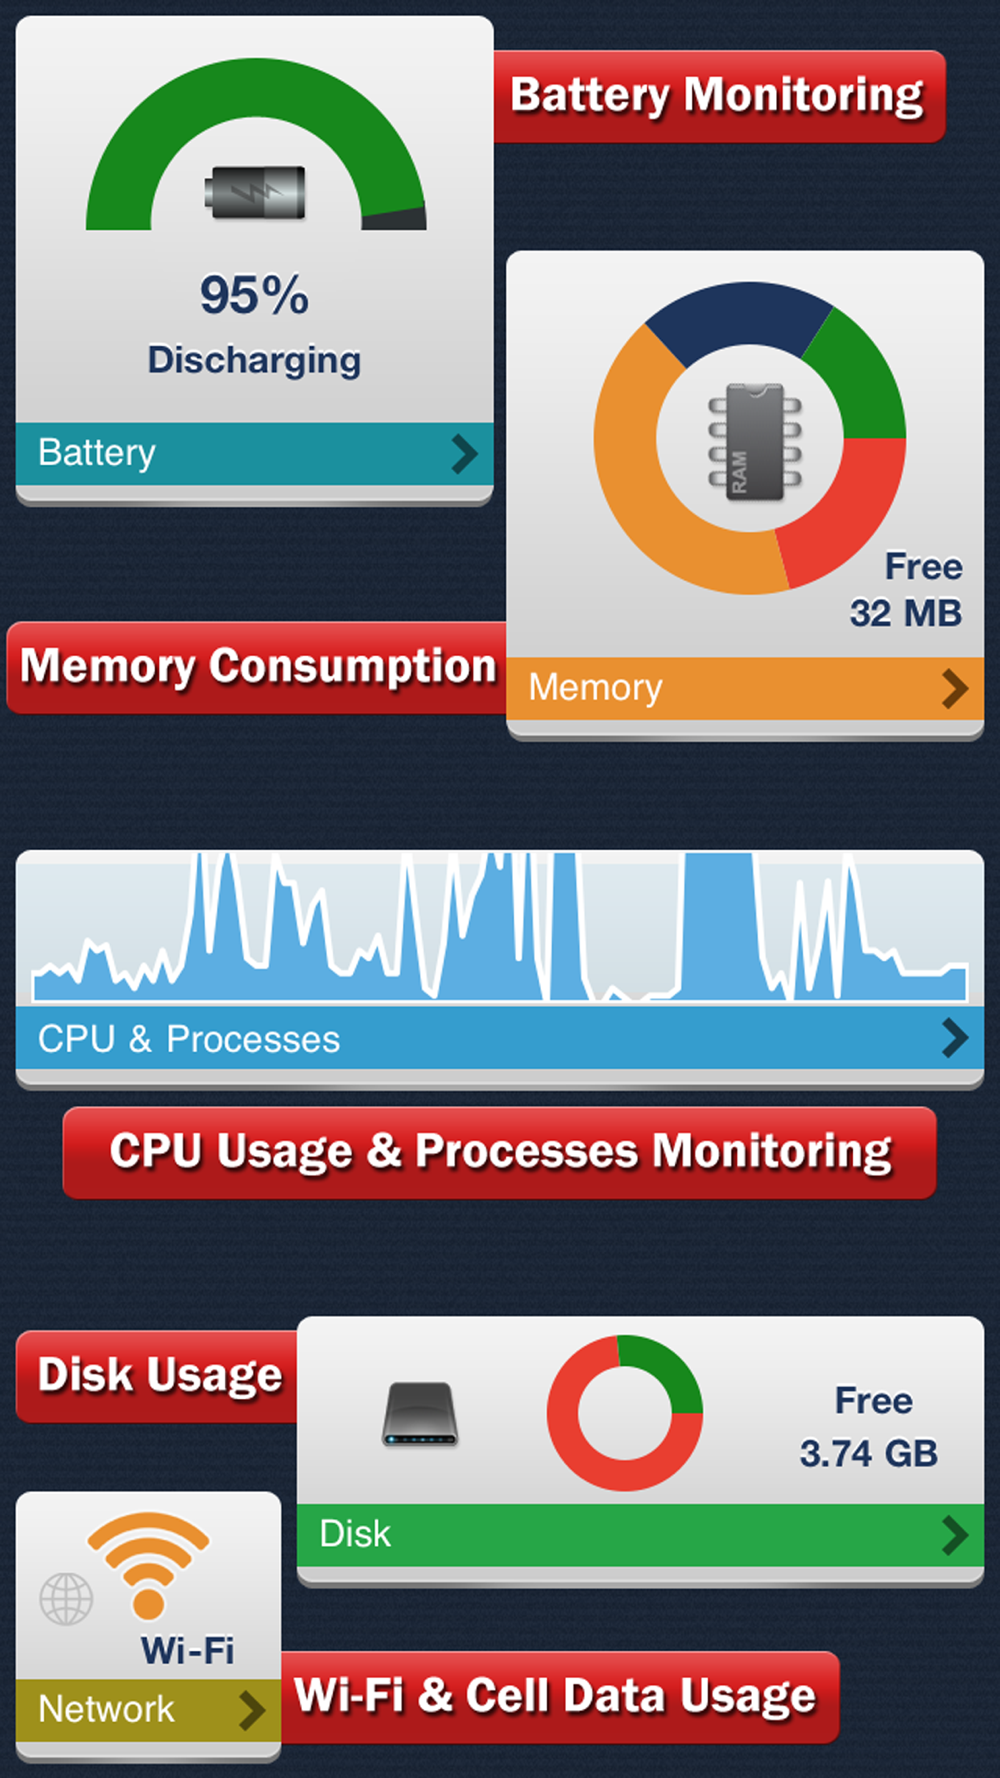Tap the disk usage donut chart
Image resolution: width=1000 pixels, height=1778 pixels.
click(624, 1412)
